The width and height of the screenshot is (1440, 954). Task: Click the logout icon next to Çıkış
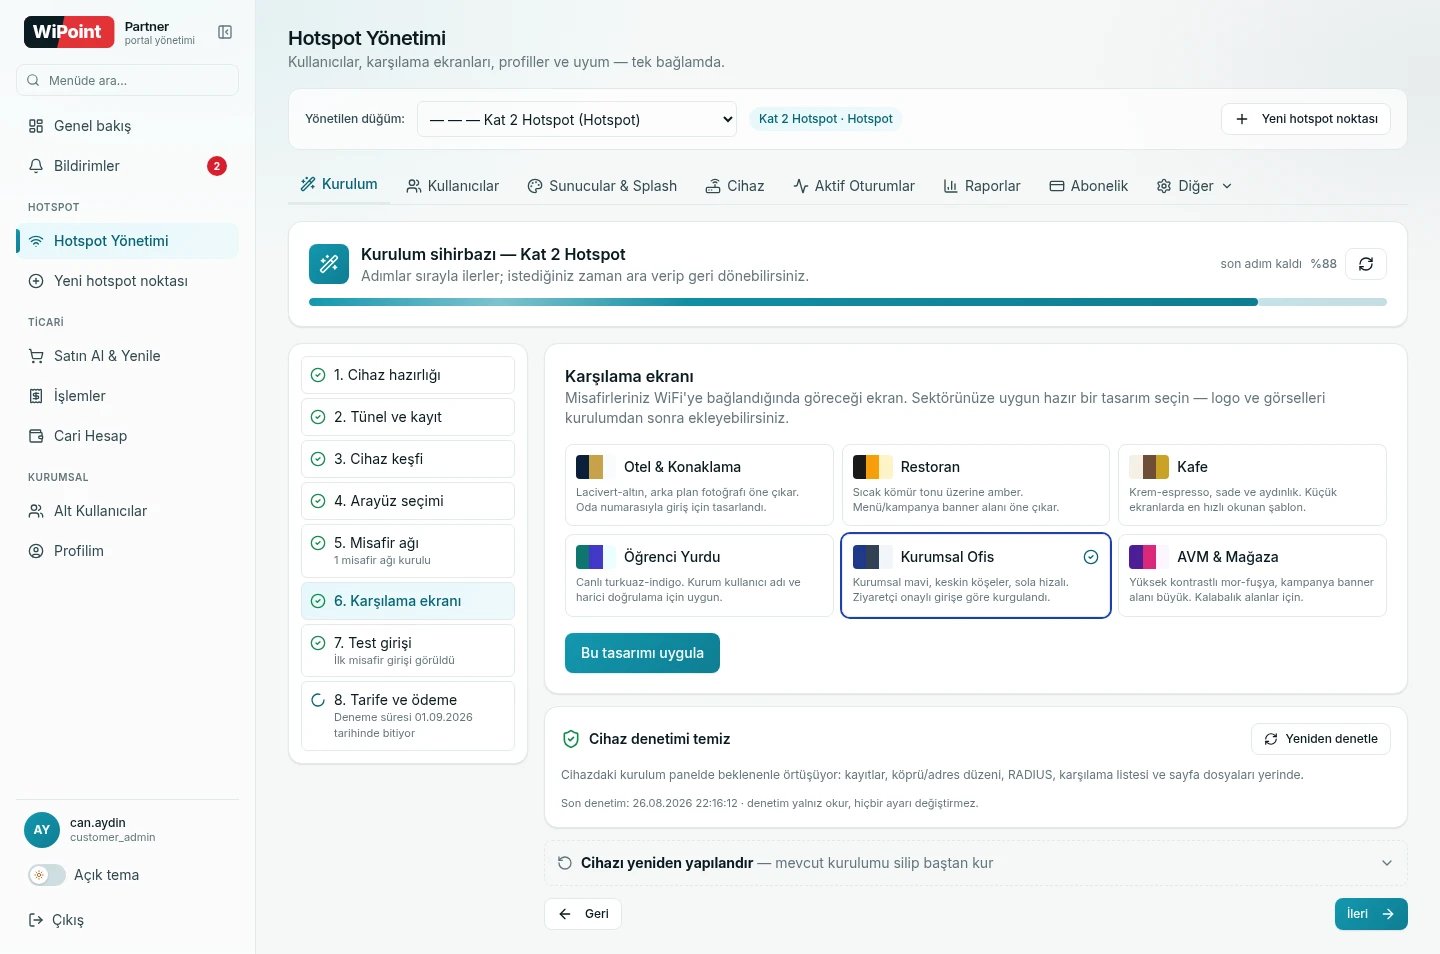coord(36,920)
